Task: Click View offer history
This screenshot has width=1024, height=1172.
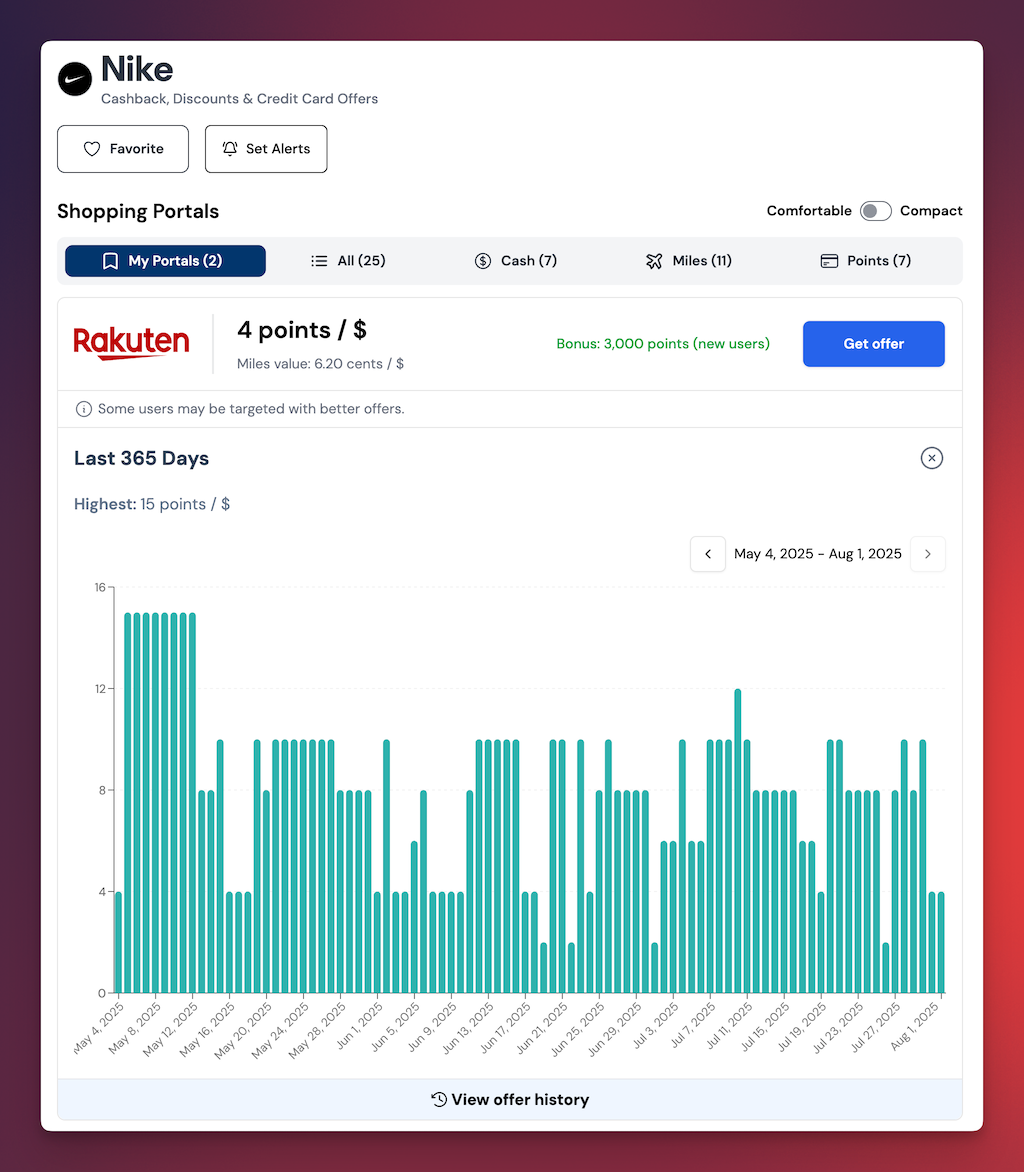Action: 510,1099
